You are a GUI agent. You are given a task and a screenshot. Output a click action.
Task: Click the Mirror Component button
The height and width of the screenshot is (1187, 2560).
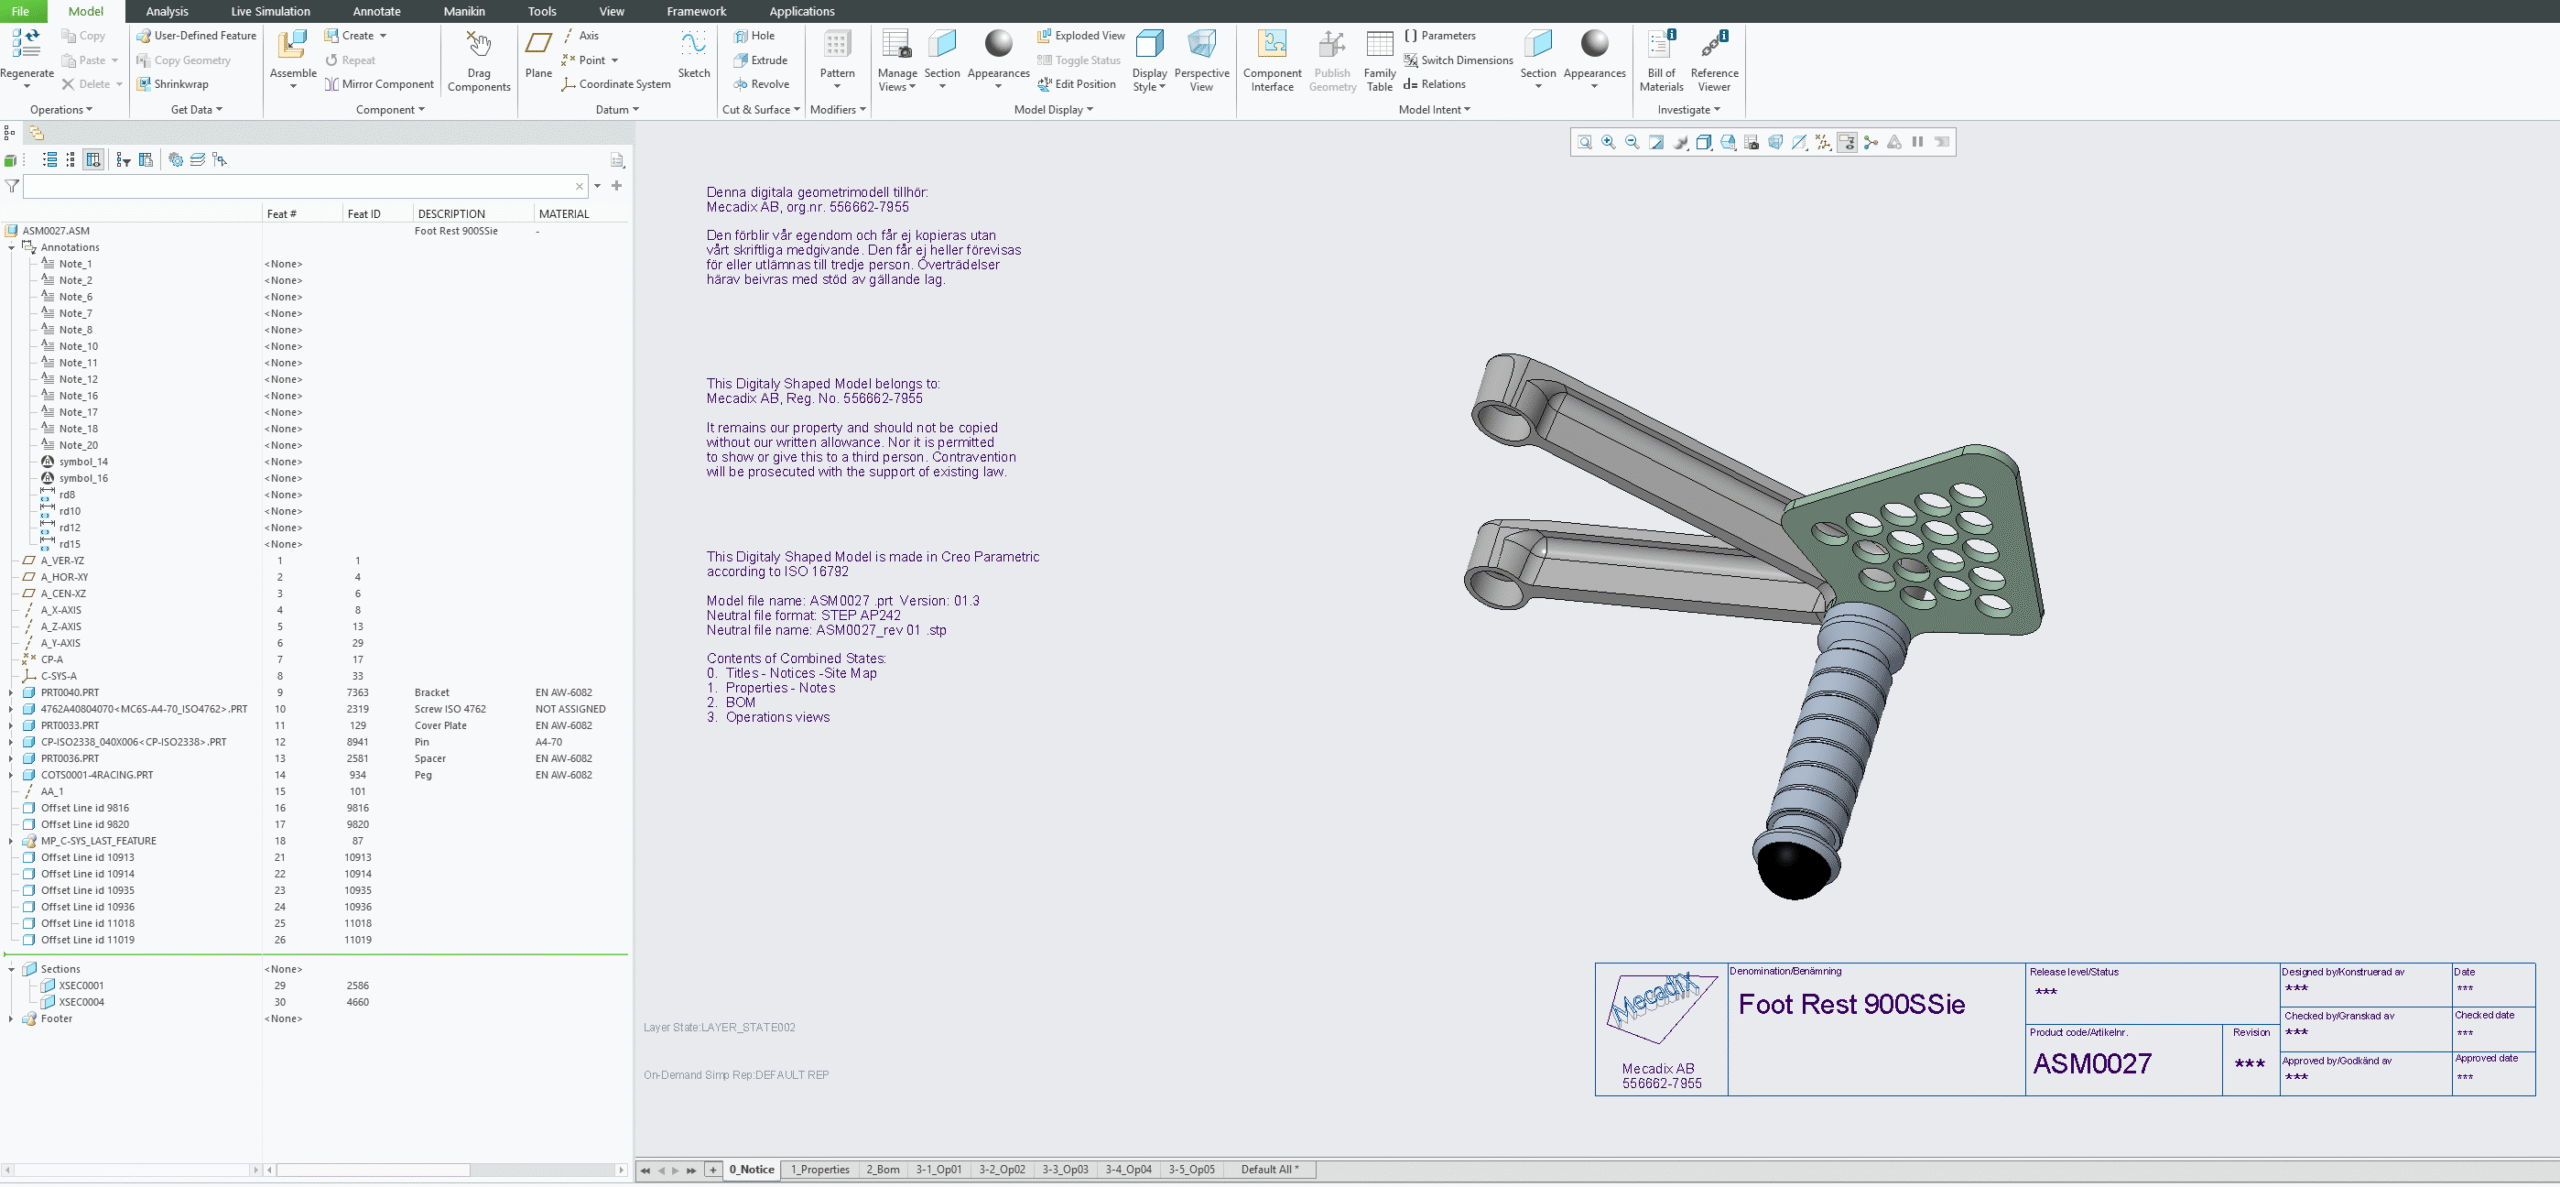[x=379, y=84]
